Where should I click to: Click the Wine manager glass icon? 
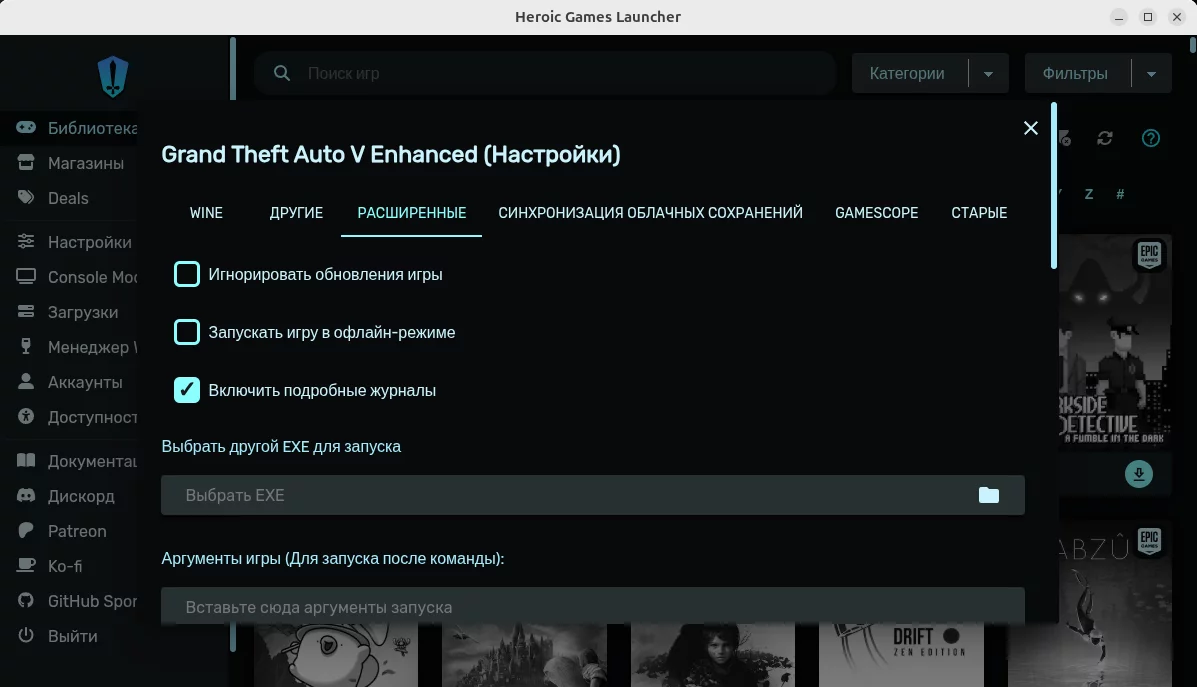26,347
